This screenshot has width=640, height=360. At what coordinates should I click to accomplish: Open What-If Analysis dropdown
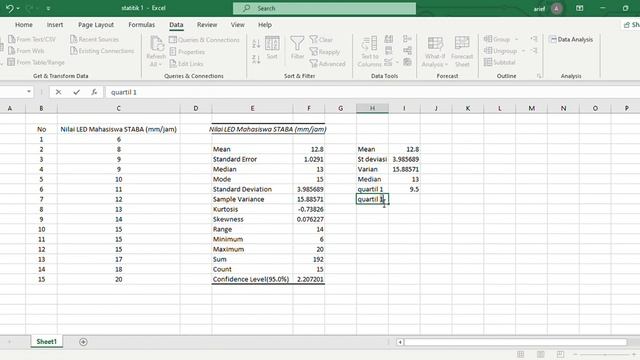(435, 51)
